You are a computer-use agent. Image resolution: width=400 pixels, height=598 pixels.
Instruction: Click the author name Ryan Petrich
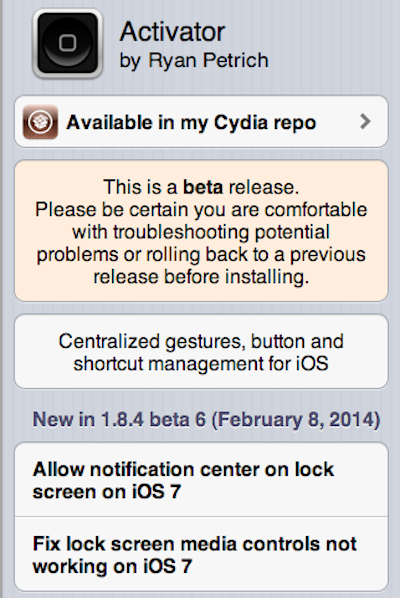coord(209,60)
